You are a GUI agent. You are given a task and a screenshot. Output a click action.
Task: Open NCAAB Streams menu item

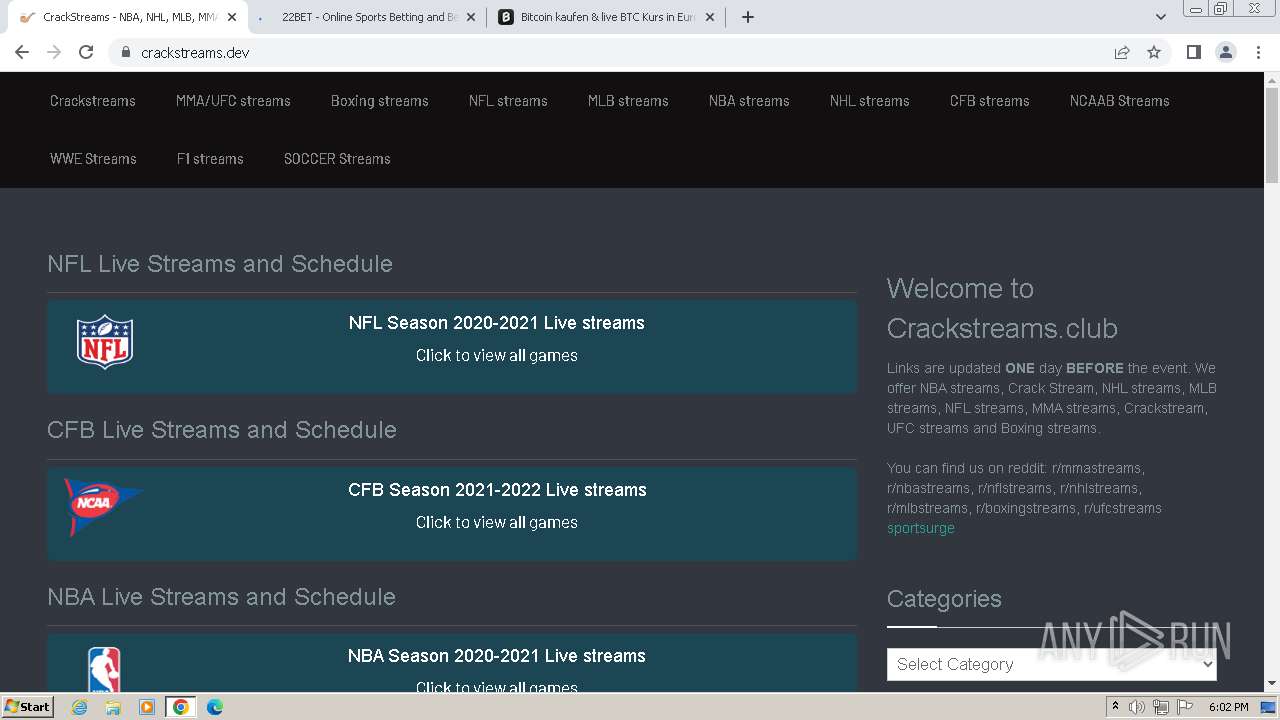point(1120,101)
